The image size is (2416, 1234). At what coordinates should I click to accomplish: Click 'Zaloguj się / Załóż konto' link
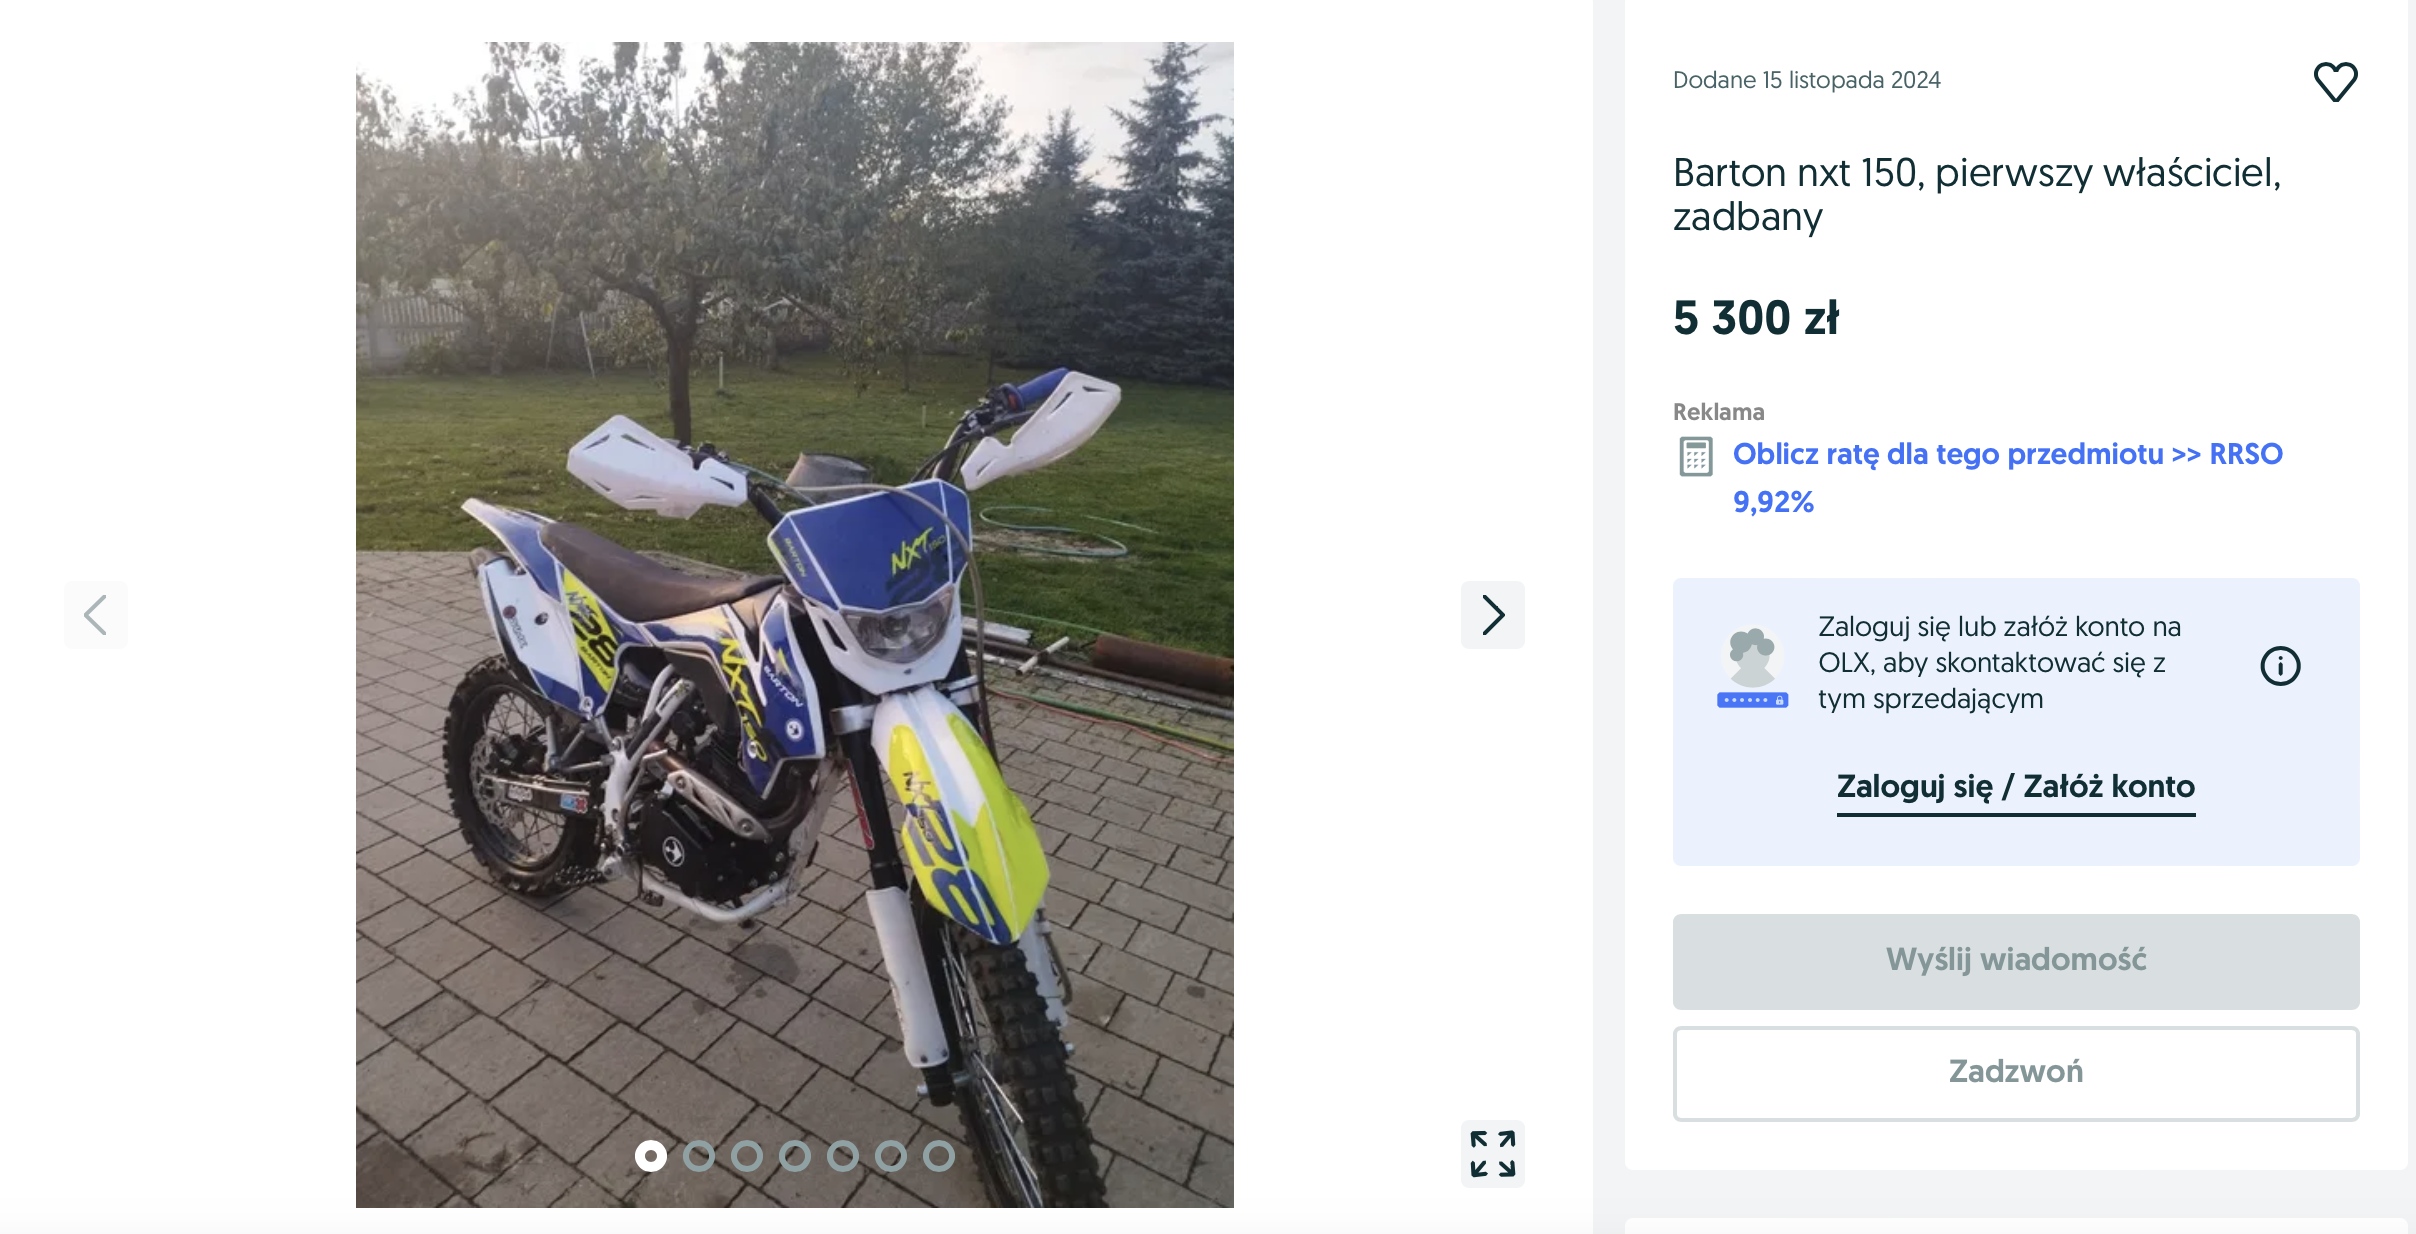tap(2016, 787)
